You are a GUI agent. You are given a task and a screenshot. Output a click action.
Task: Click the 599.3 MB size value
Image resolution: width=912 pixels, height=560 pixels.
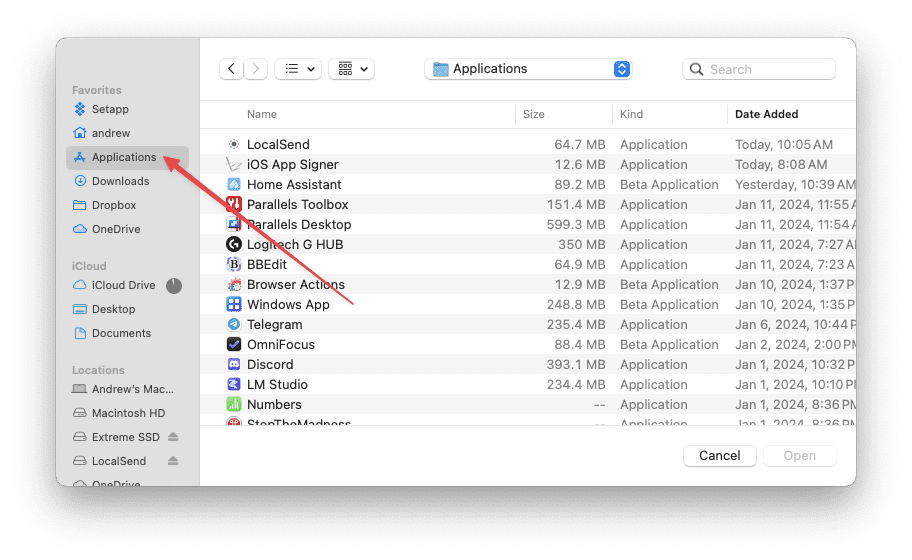point(576,224)
